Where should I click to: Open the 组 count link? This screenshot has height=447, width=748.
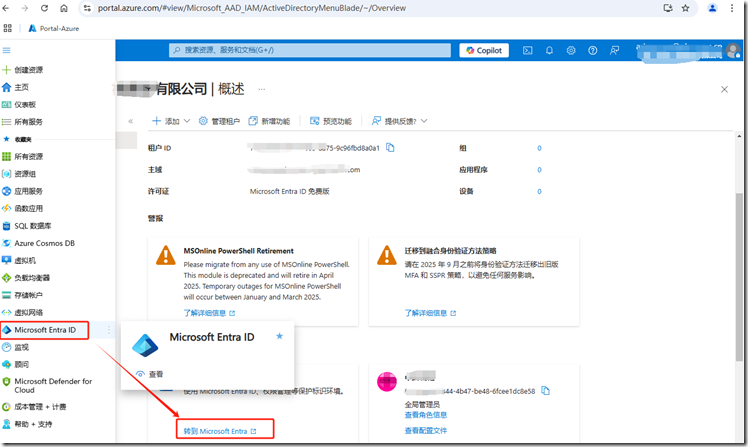click(x=539, y=148)
